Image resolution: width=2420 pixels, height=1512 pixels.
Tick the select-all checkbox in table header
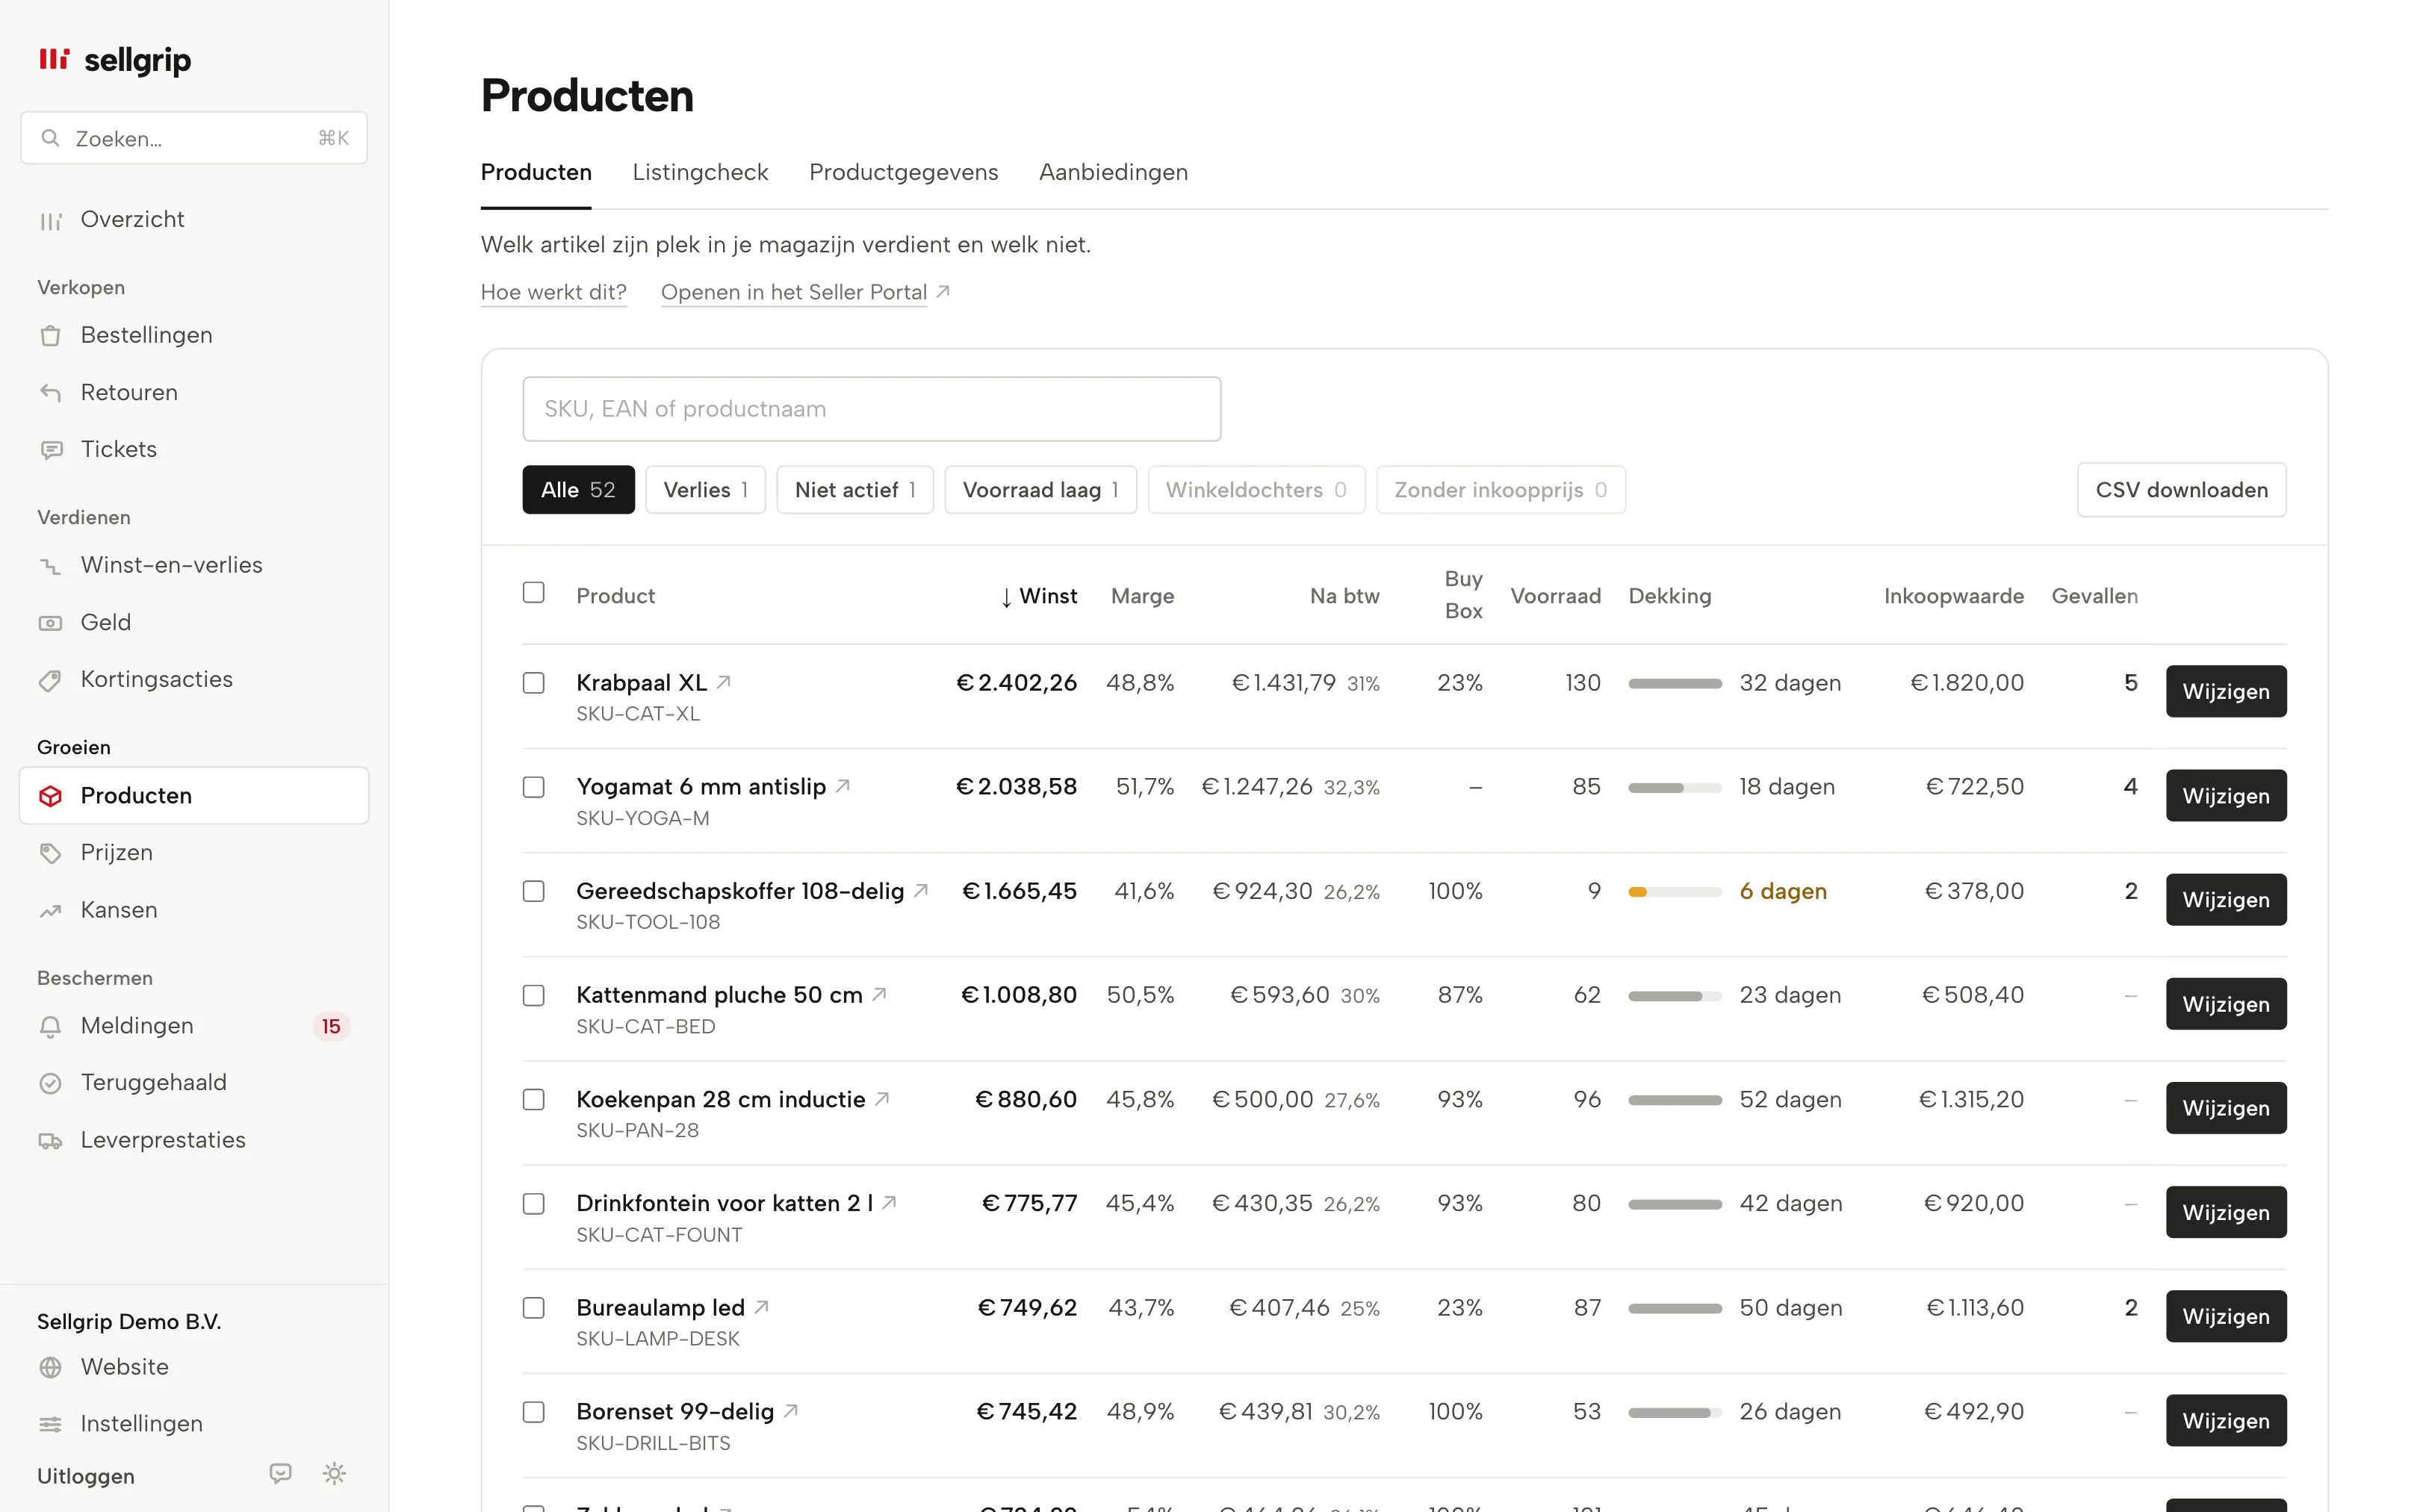point(534,593)
